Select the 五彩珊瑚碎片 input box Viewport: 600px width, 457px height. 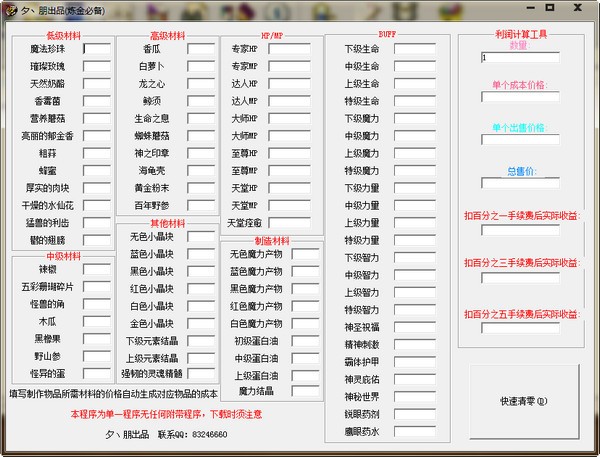point(97,287)
